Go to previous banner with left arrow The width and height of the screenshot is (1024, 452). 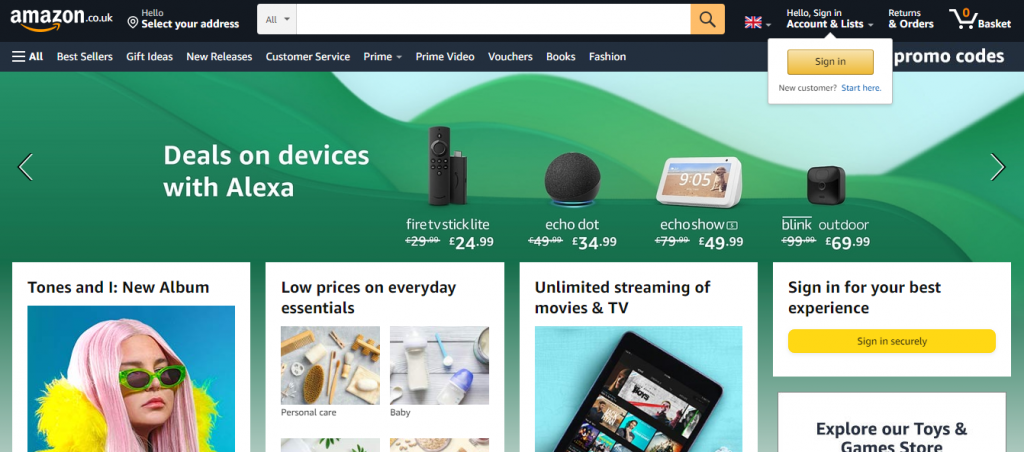pos(25,167)
